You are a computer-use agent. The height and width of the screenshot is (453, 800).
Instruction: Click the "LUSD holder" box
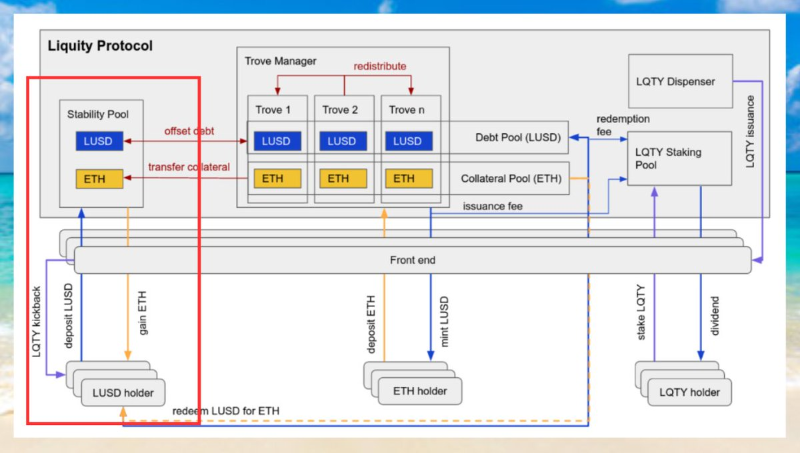tap(123, 393)
